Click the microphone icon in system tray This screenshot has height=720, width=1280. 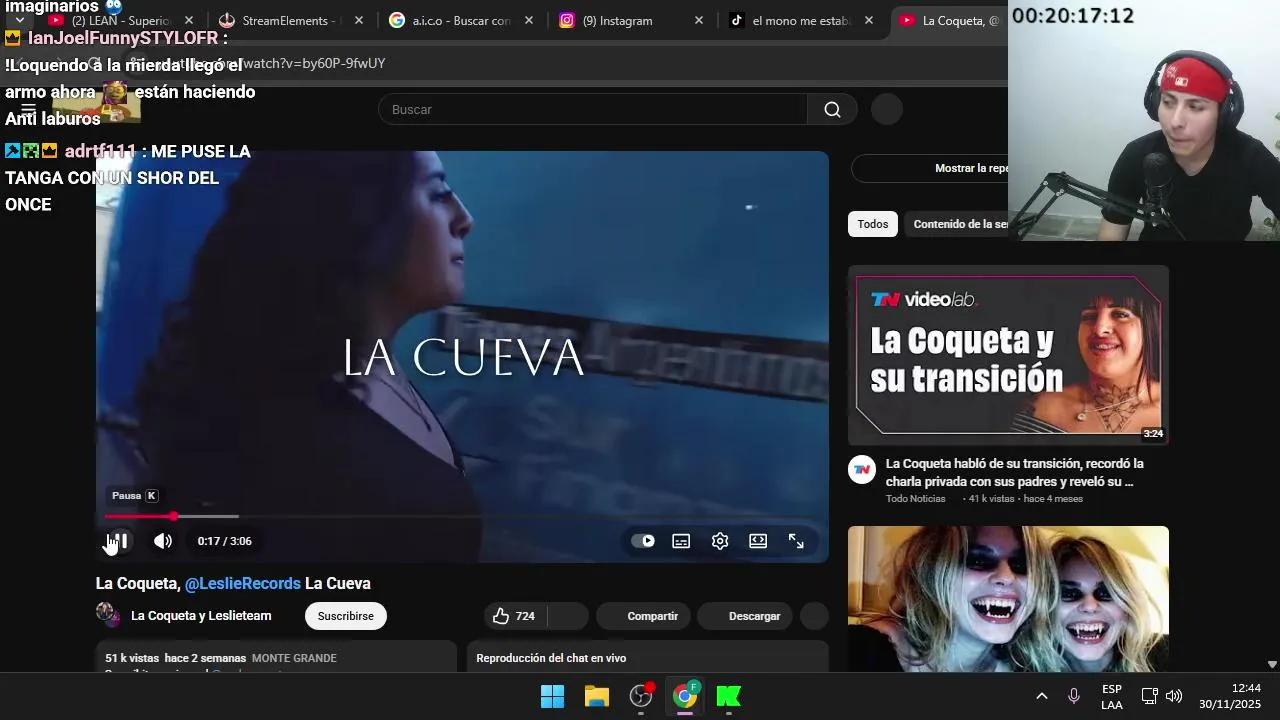tap(1074, 696)
